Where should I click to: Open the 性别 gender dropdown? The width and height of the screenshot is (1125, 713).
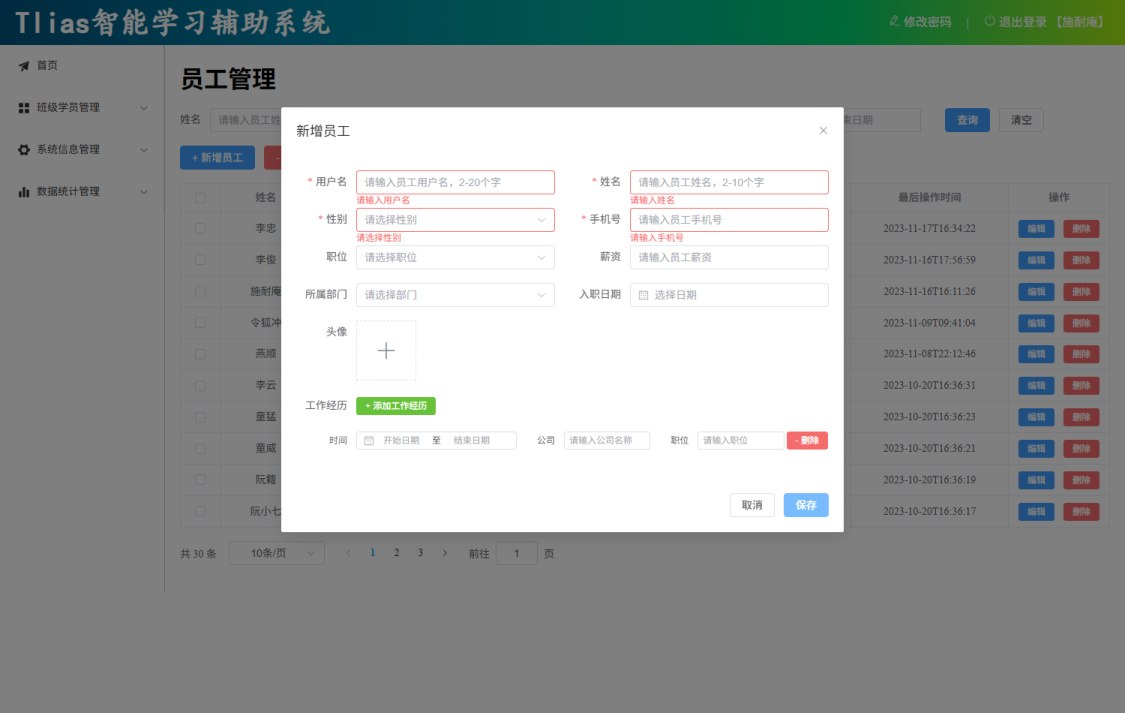click(x=456, y=219)
